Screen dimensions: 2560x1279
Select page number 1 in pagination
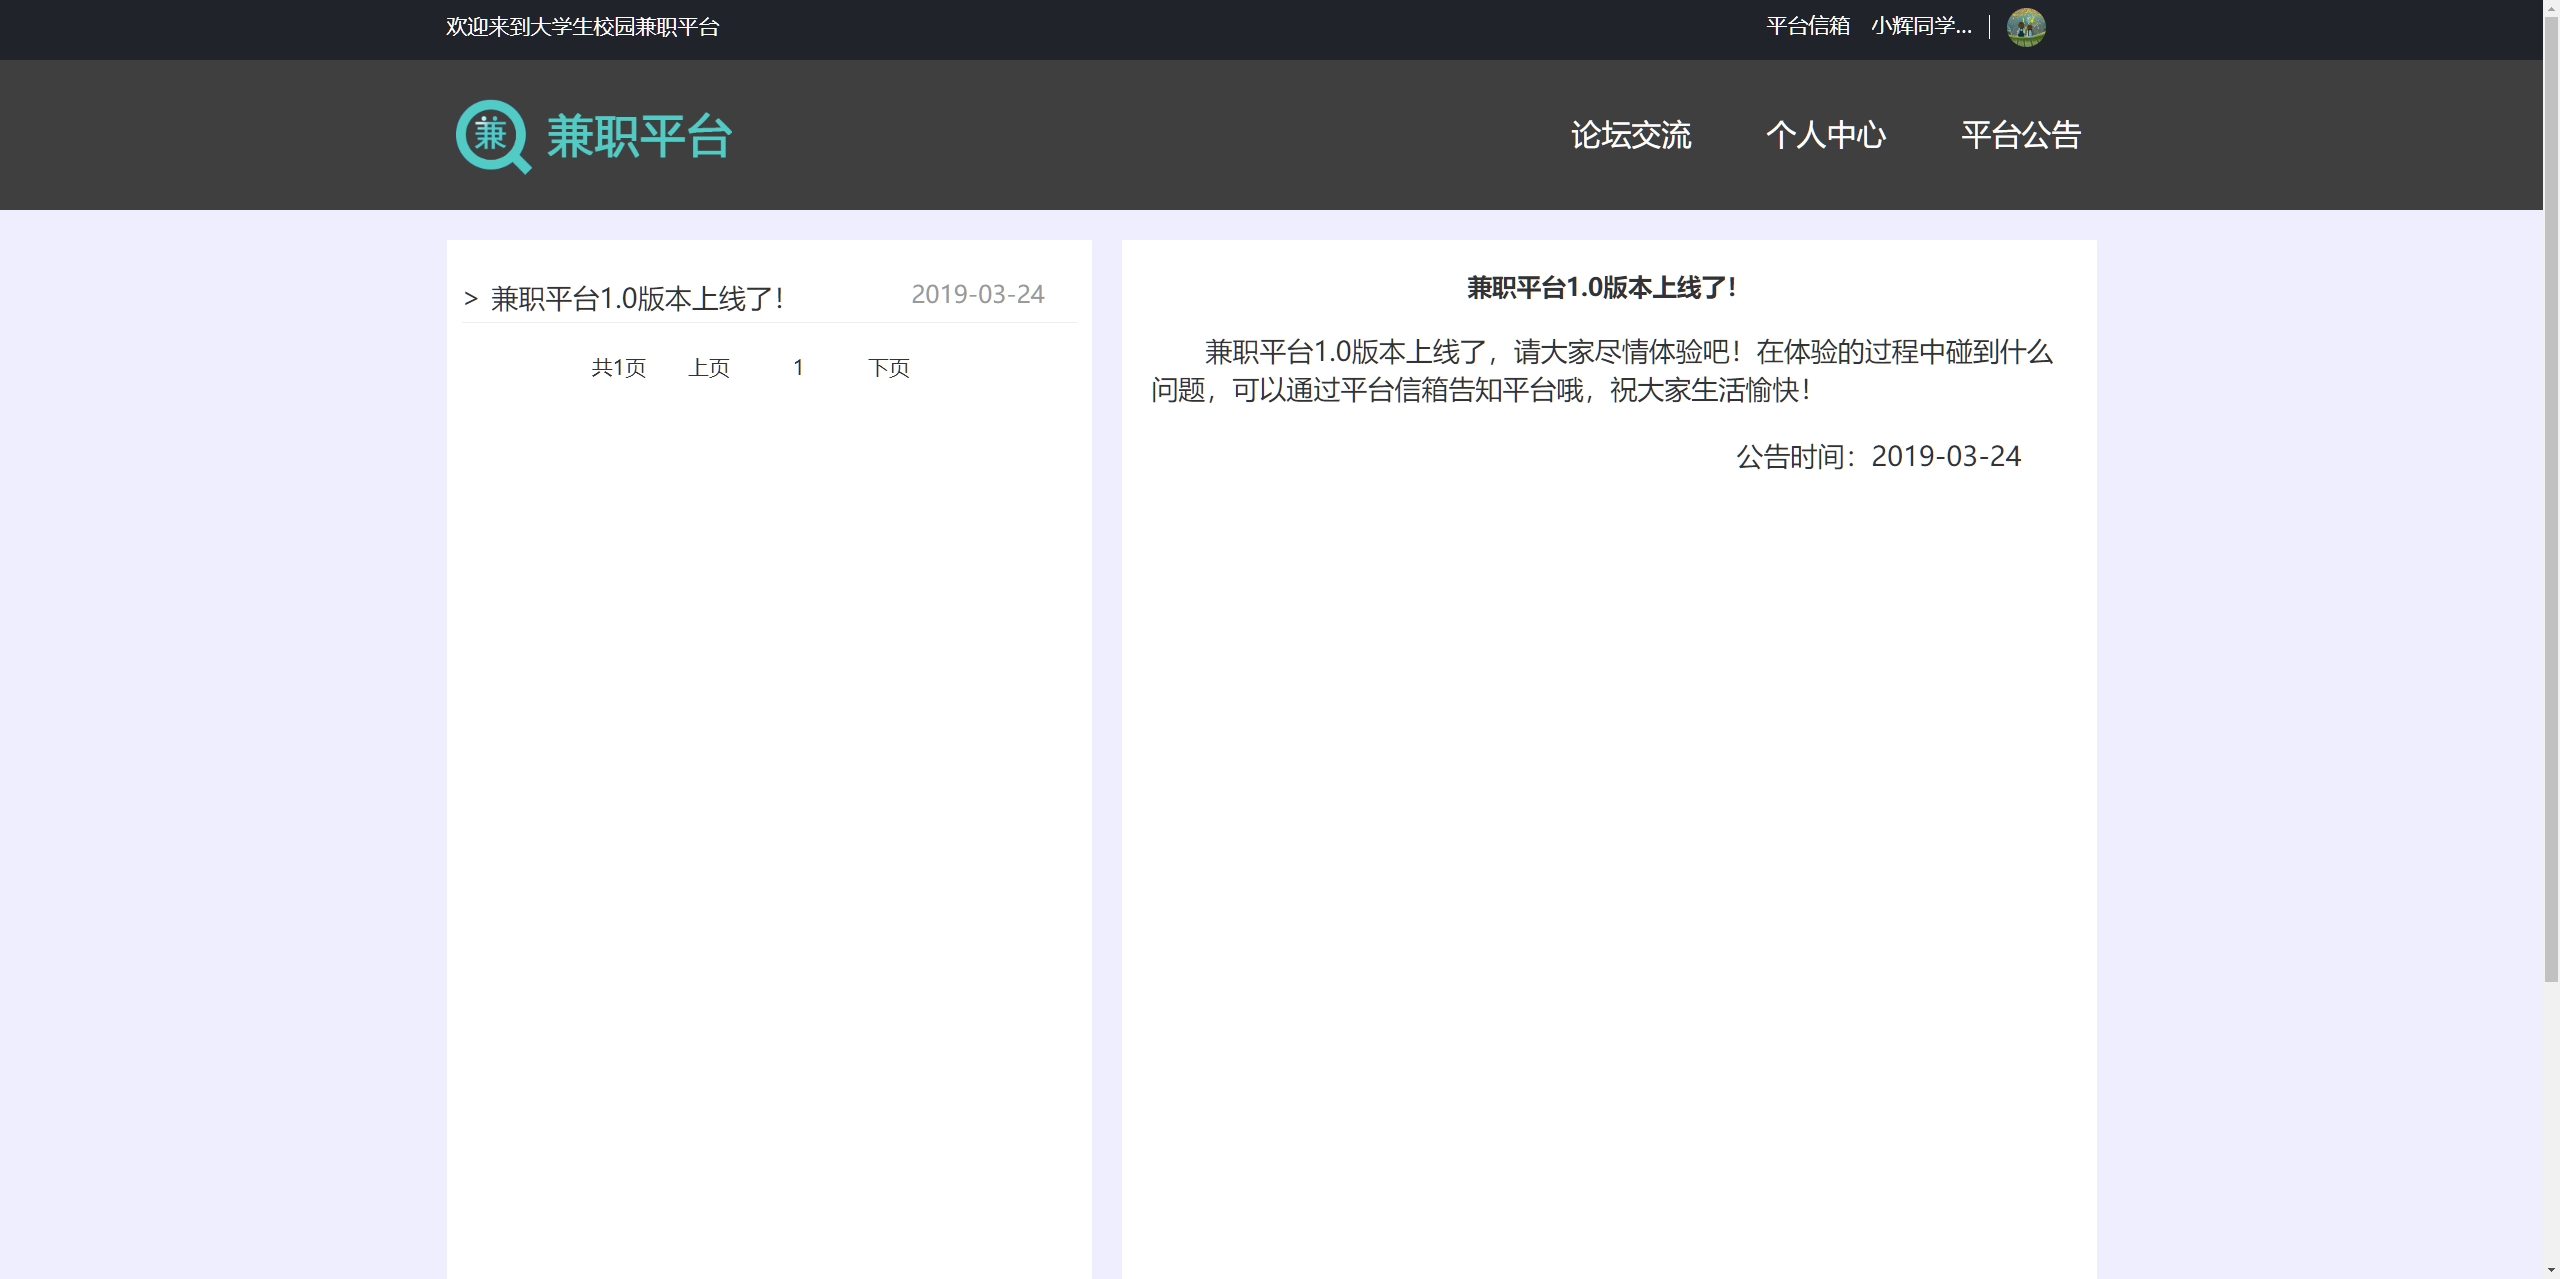pos(798,368)
